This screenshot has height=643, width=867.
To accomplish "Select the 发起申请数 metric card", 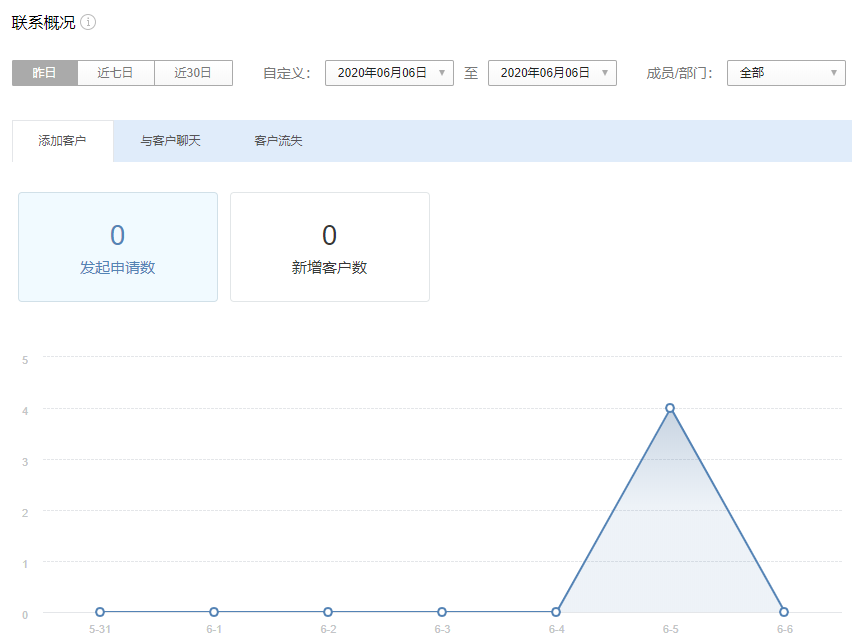I will 118,247.
